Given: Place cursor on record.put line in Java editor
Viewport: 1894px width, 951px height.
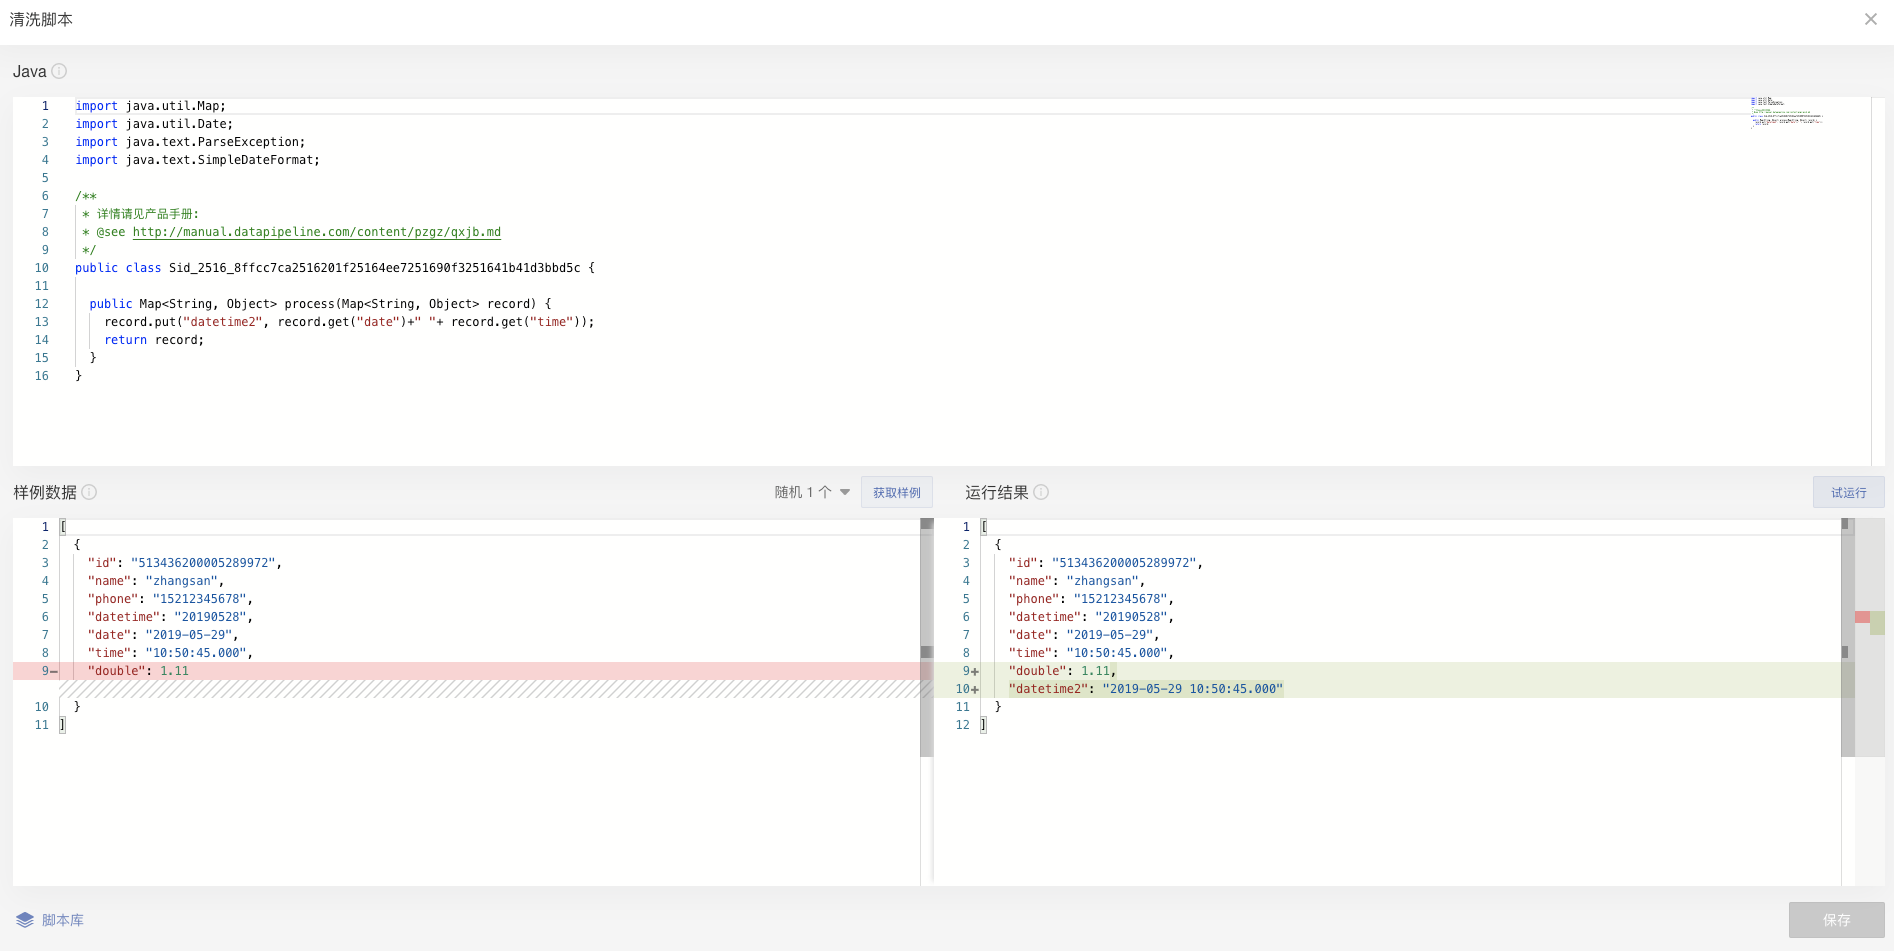Looking at the screenshot, I should [x=349, y=322].
